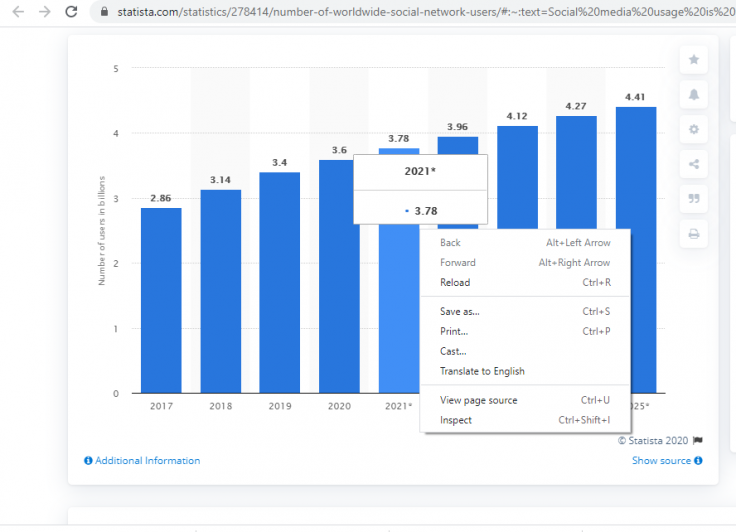Click the 2019 bar valued 3.4
The image size is (736, 532).
pos(280,283)
